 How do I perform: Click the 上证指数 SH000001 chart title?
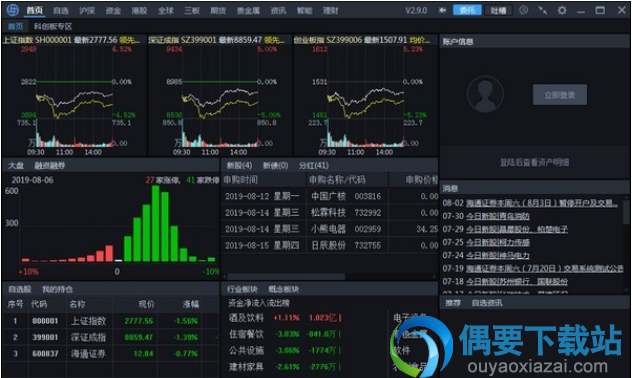[71, 40]
